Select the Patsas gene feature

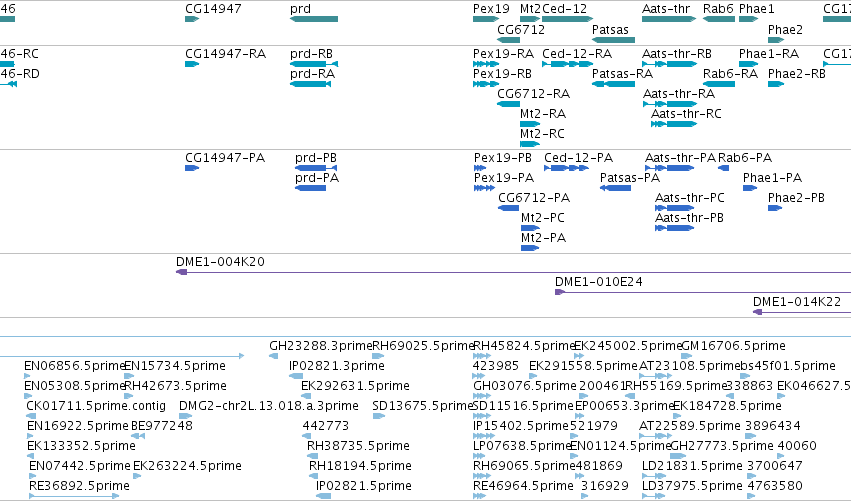(x=613, y=40)
